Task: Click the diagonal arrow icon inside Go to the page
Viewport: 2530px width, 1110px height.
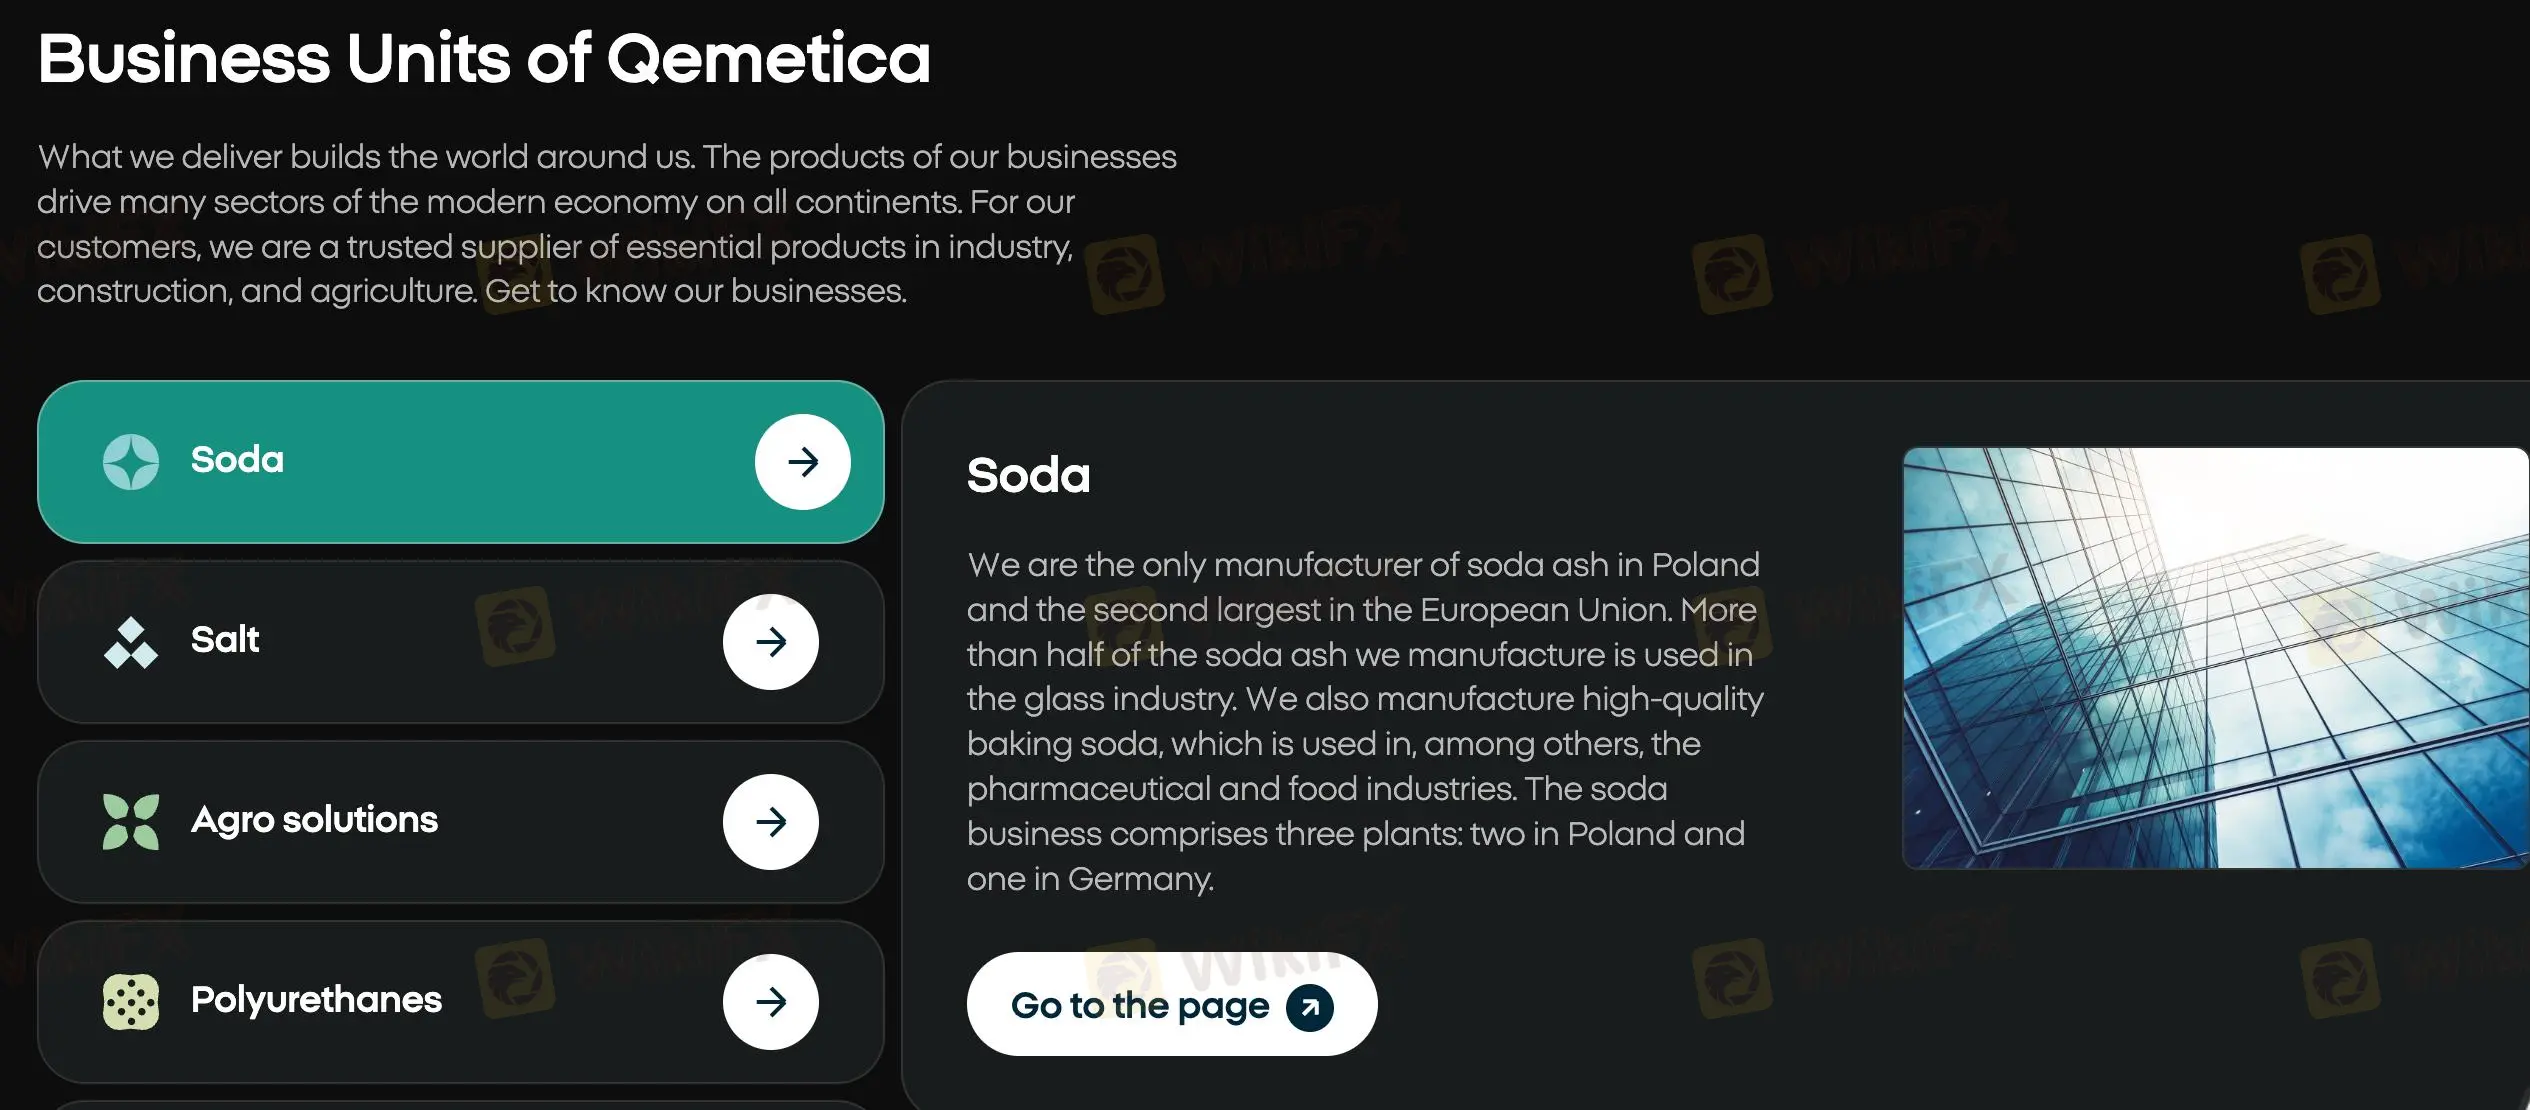Action: coord(1310,1006)
